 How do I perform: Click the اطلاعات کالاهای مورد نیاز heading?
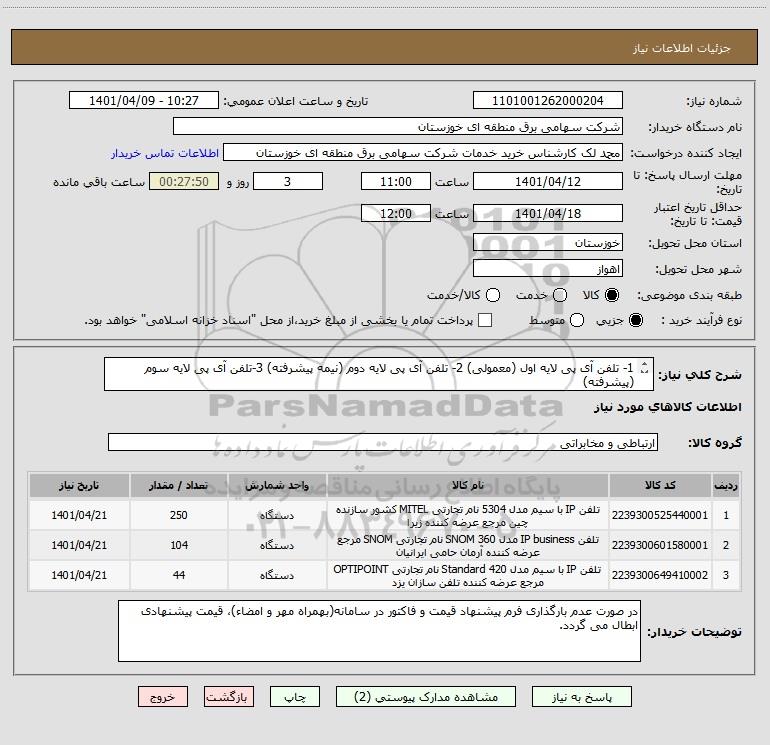click(668, 407)
